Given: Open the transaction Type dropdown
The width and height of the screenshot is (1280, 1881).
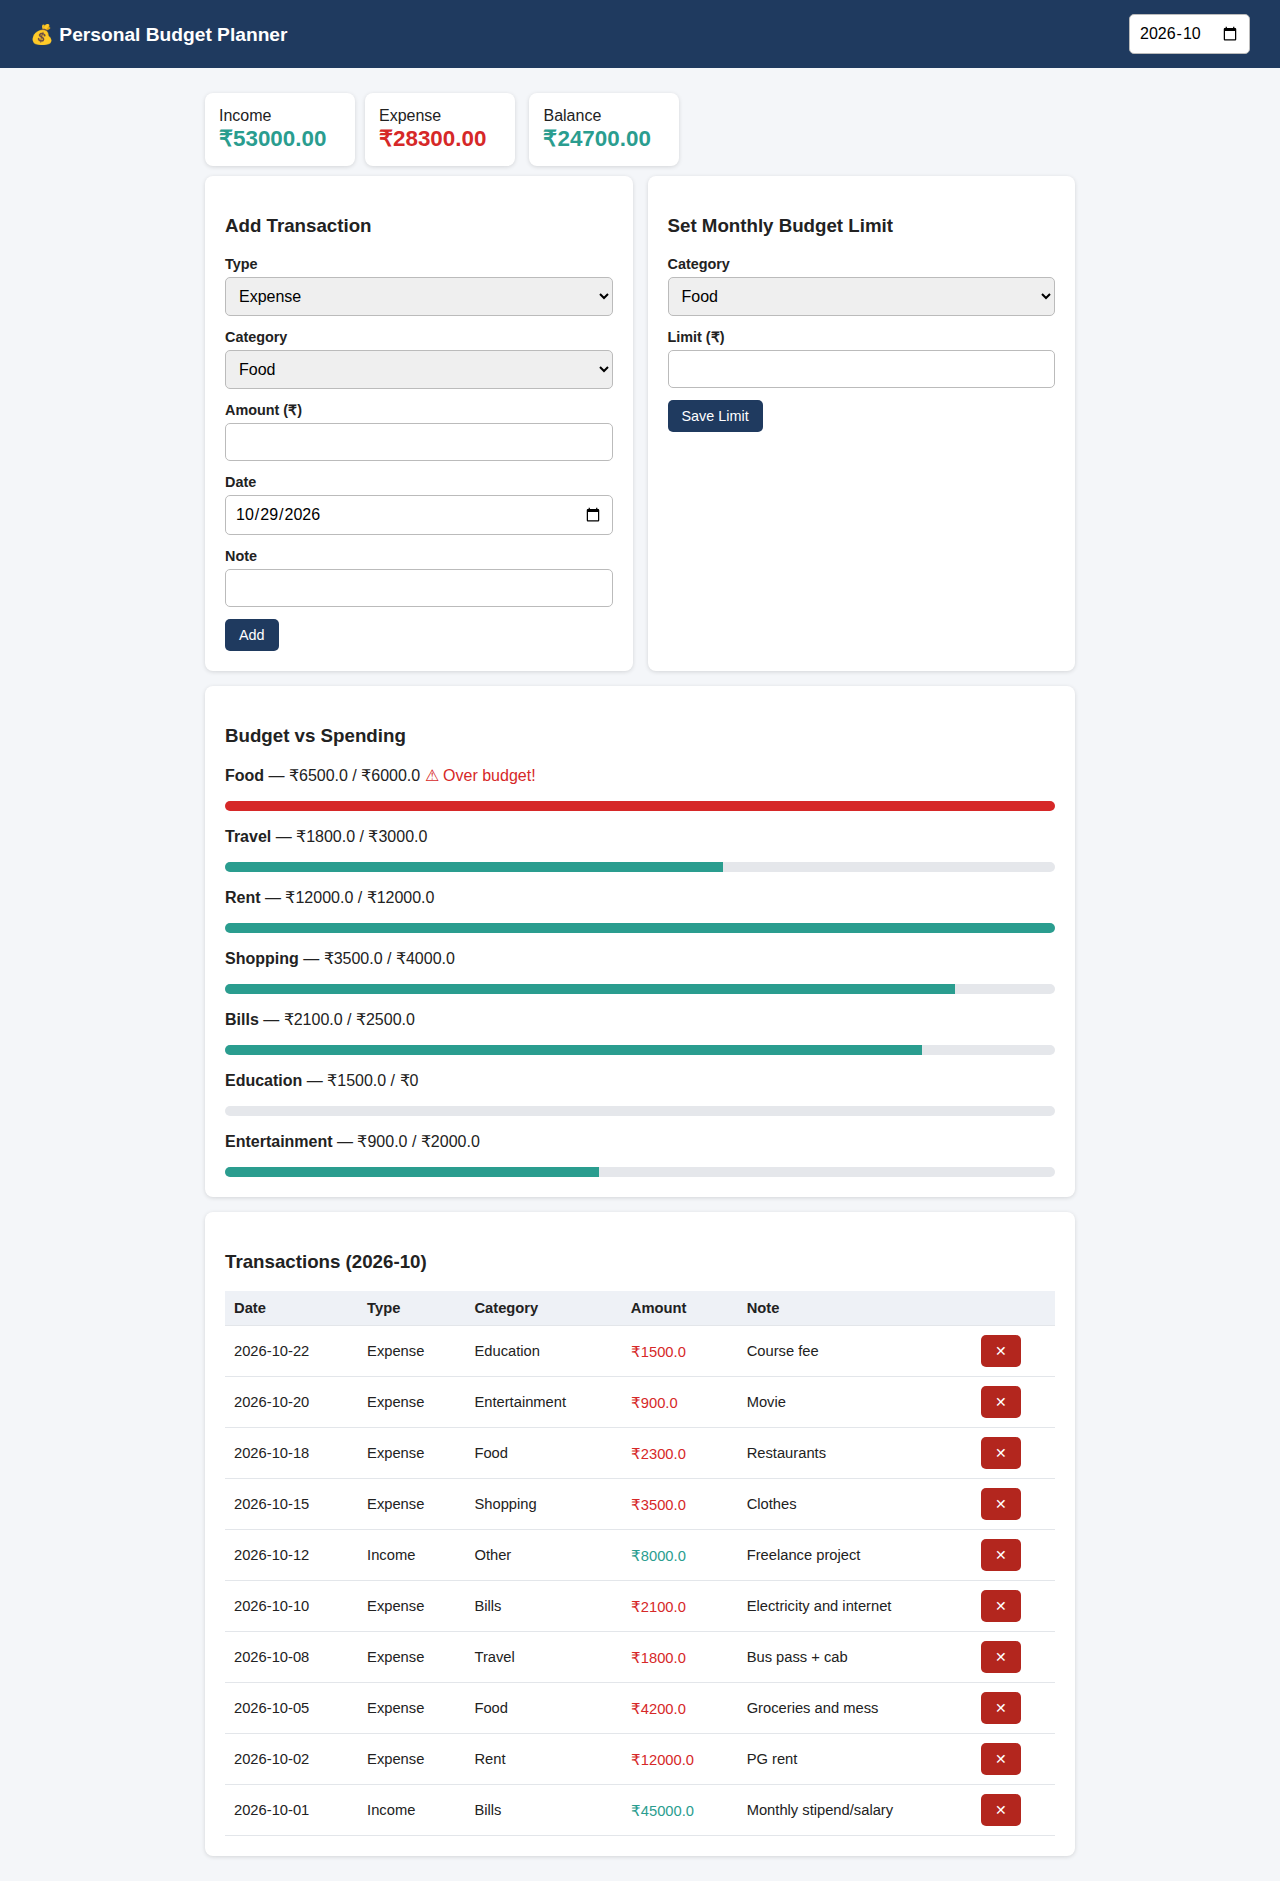Looking at the screenshot, I should point(419,297).
